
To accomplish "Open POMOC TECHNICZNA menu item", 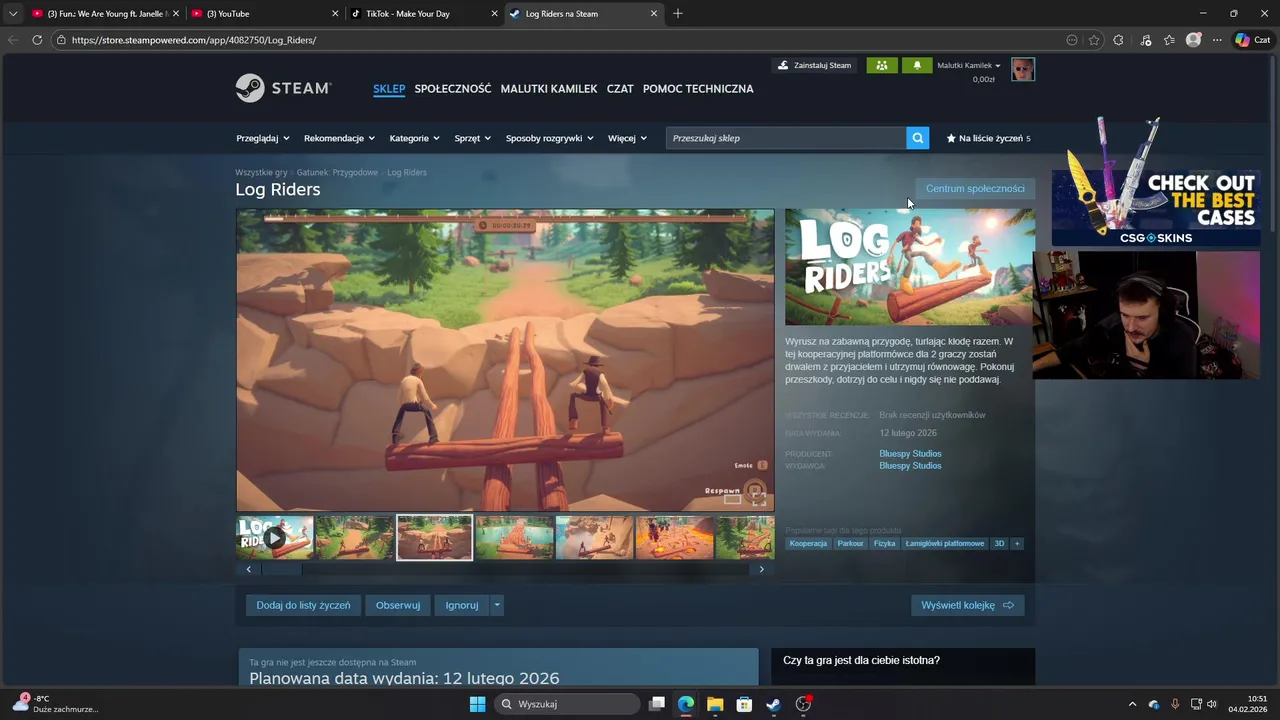I will click(698, 88).
